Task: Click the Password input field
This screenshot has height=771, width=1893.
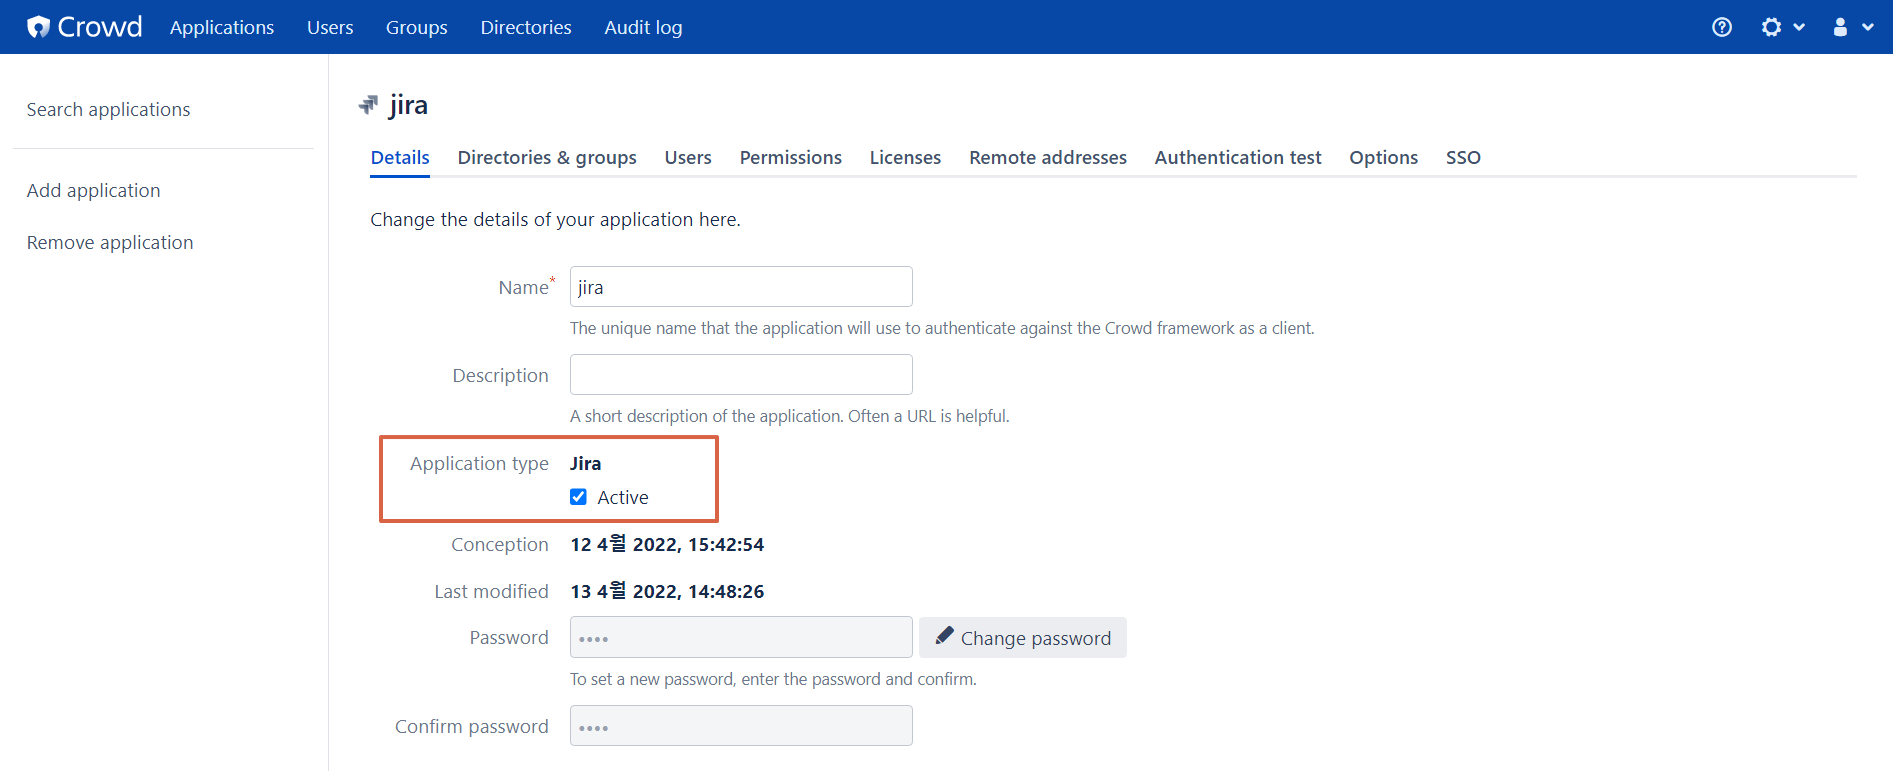Action: coord(741,637)
